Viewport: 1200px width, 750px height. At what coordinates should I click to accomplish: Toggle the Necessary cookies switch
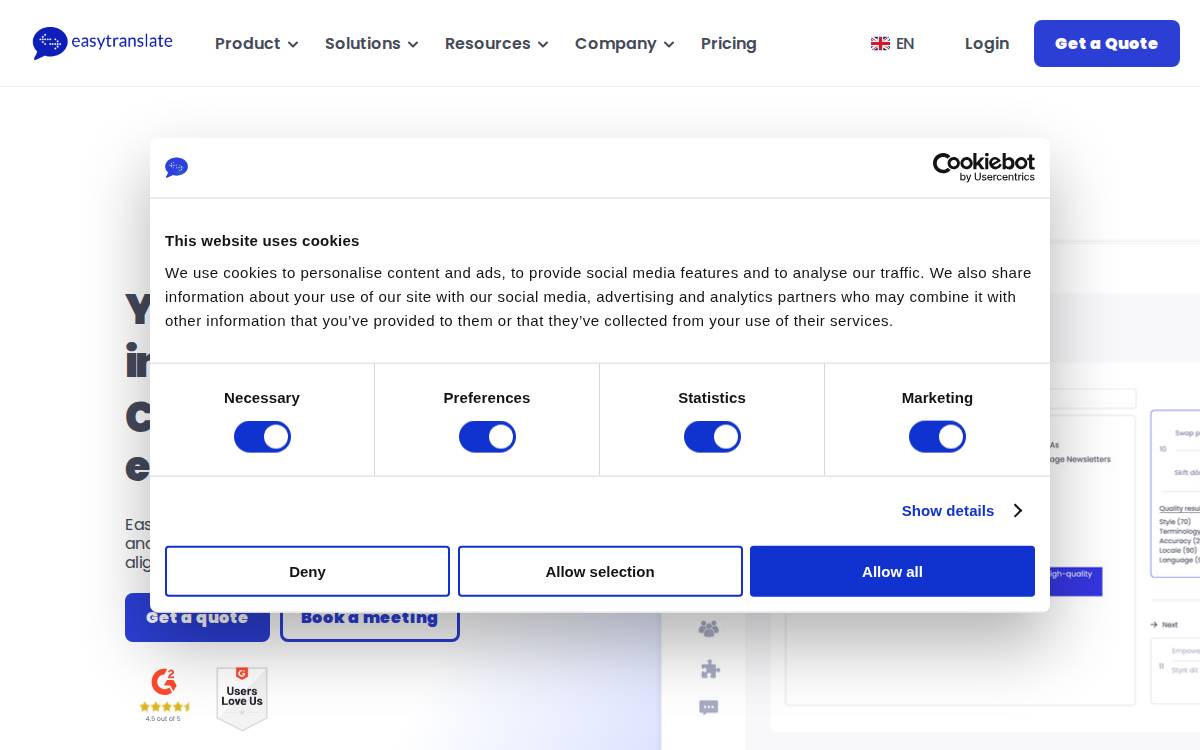tap(262, 437)
